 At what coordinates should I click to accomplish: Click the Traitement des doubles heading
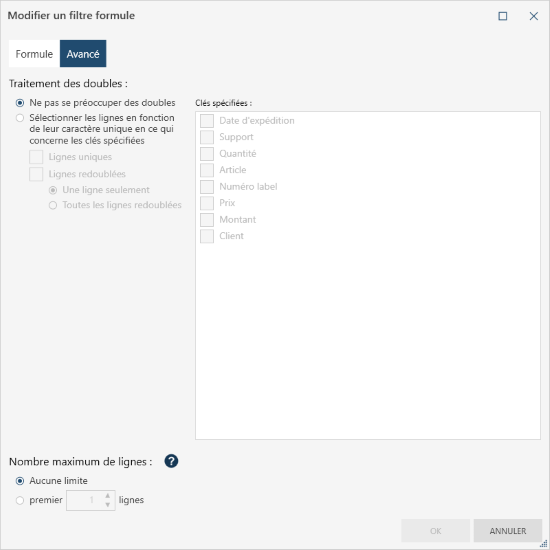[68, 83]
